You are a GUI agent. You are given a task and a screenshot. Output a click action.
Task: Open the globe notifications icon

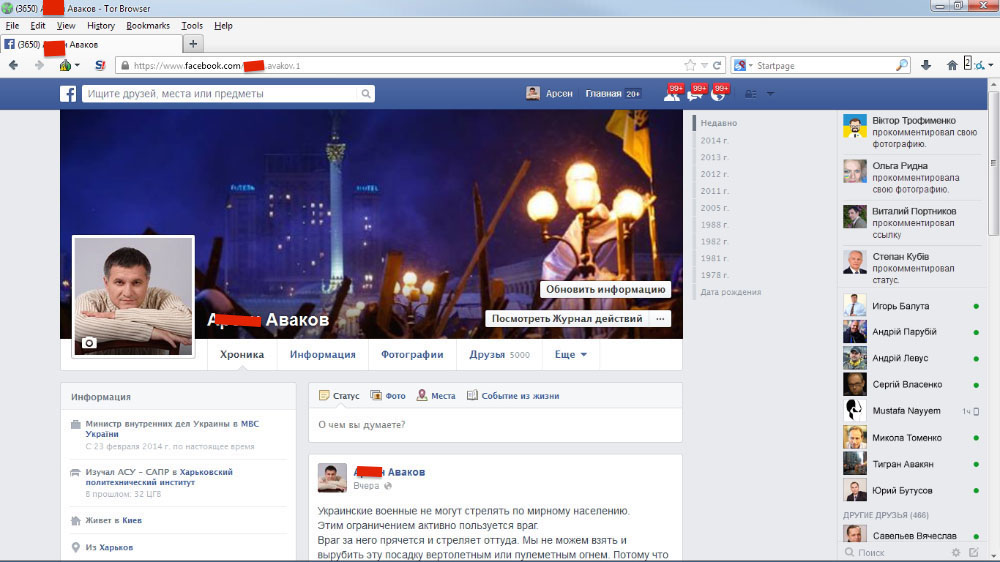coord(717,95)
